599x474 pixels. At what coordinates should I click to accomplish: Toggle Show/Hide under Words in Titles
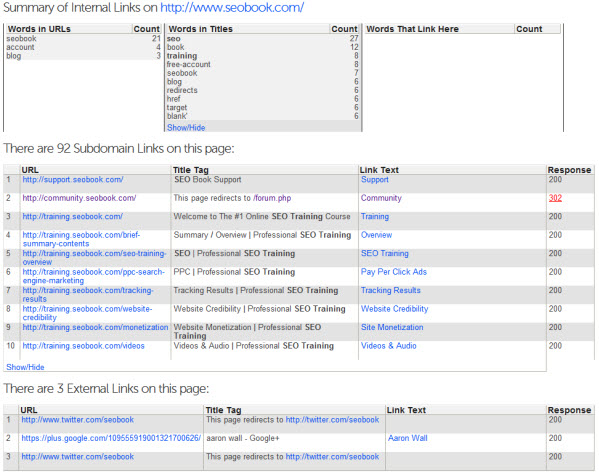(x=186, y=128)
